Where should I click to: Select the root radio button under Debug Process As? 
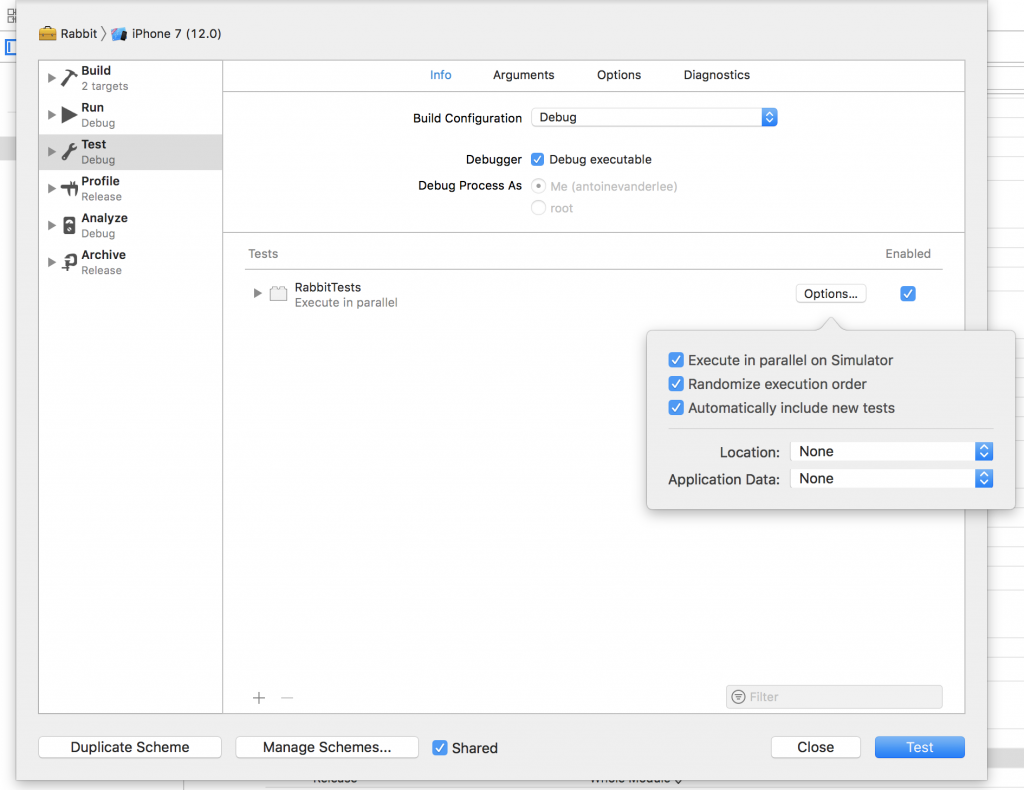click(538, 208)
